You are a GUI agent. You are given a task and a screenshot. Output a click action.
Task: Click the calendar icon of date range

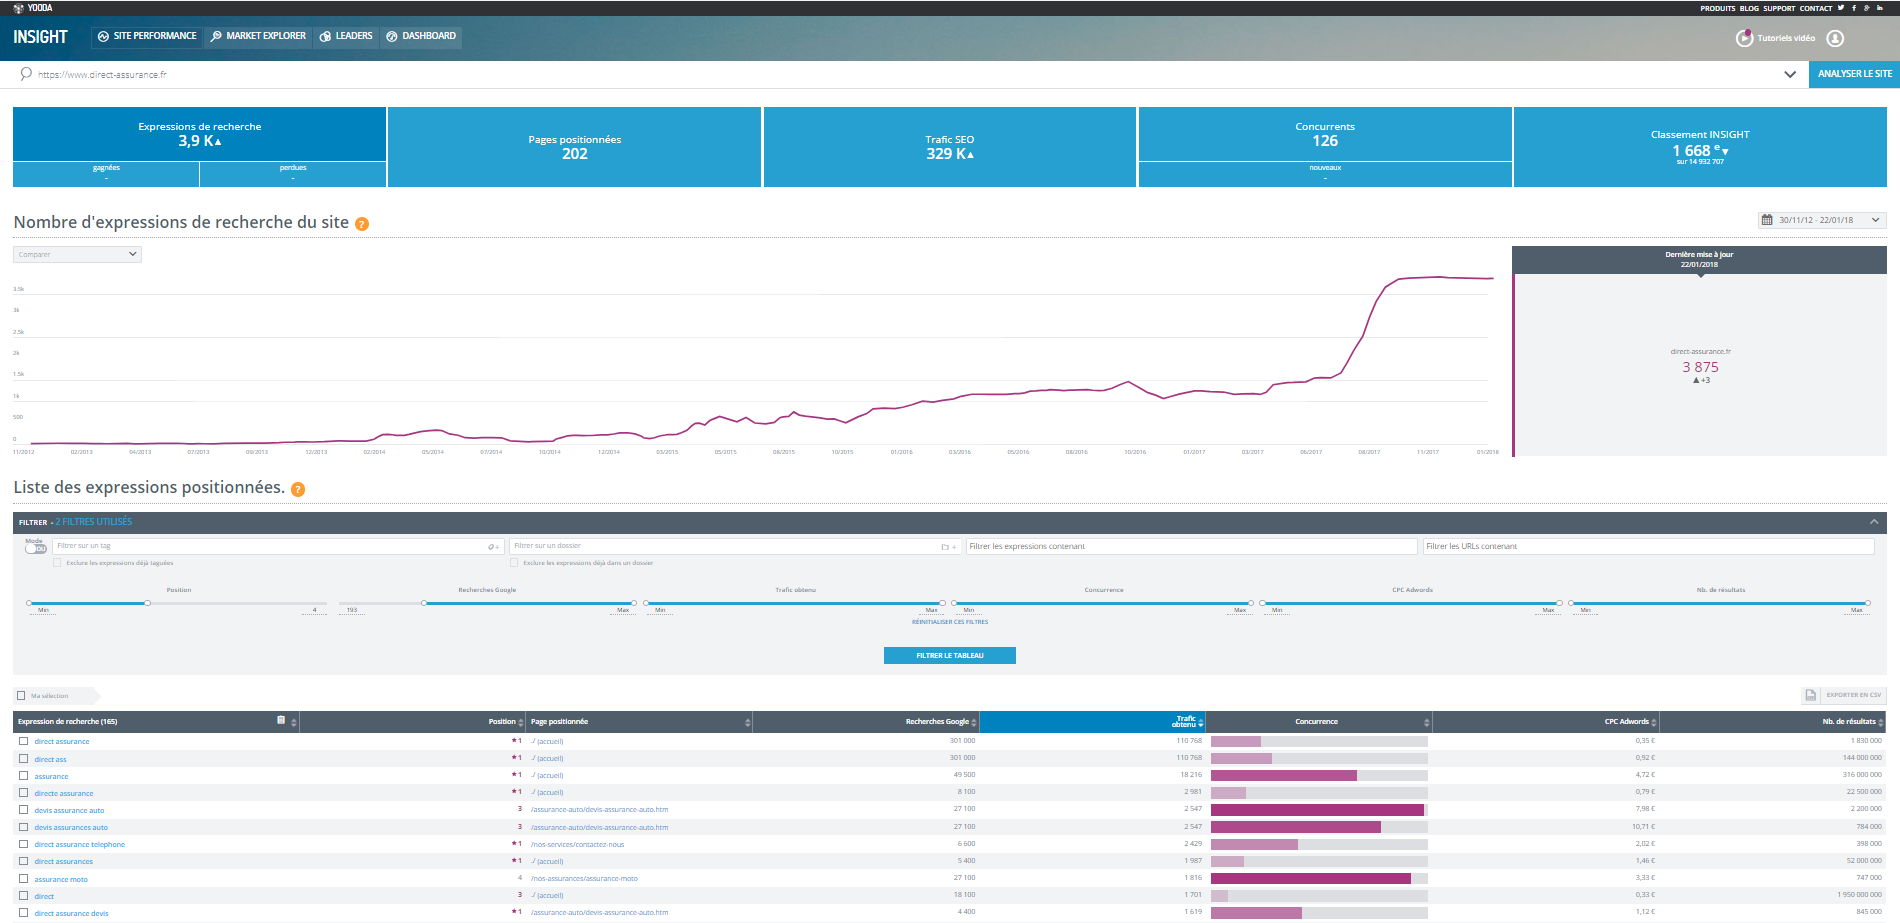1767,220
